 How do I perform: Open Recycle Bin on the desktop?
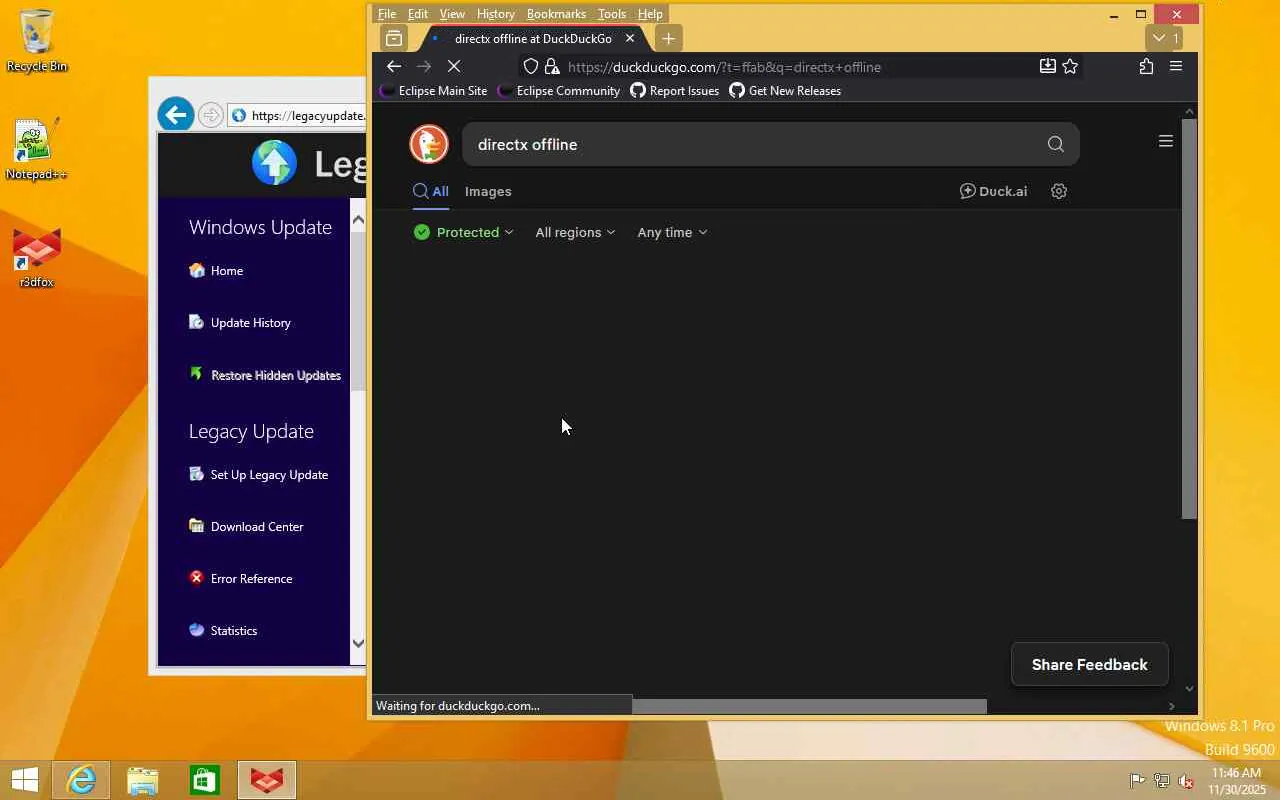37,42
